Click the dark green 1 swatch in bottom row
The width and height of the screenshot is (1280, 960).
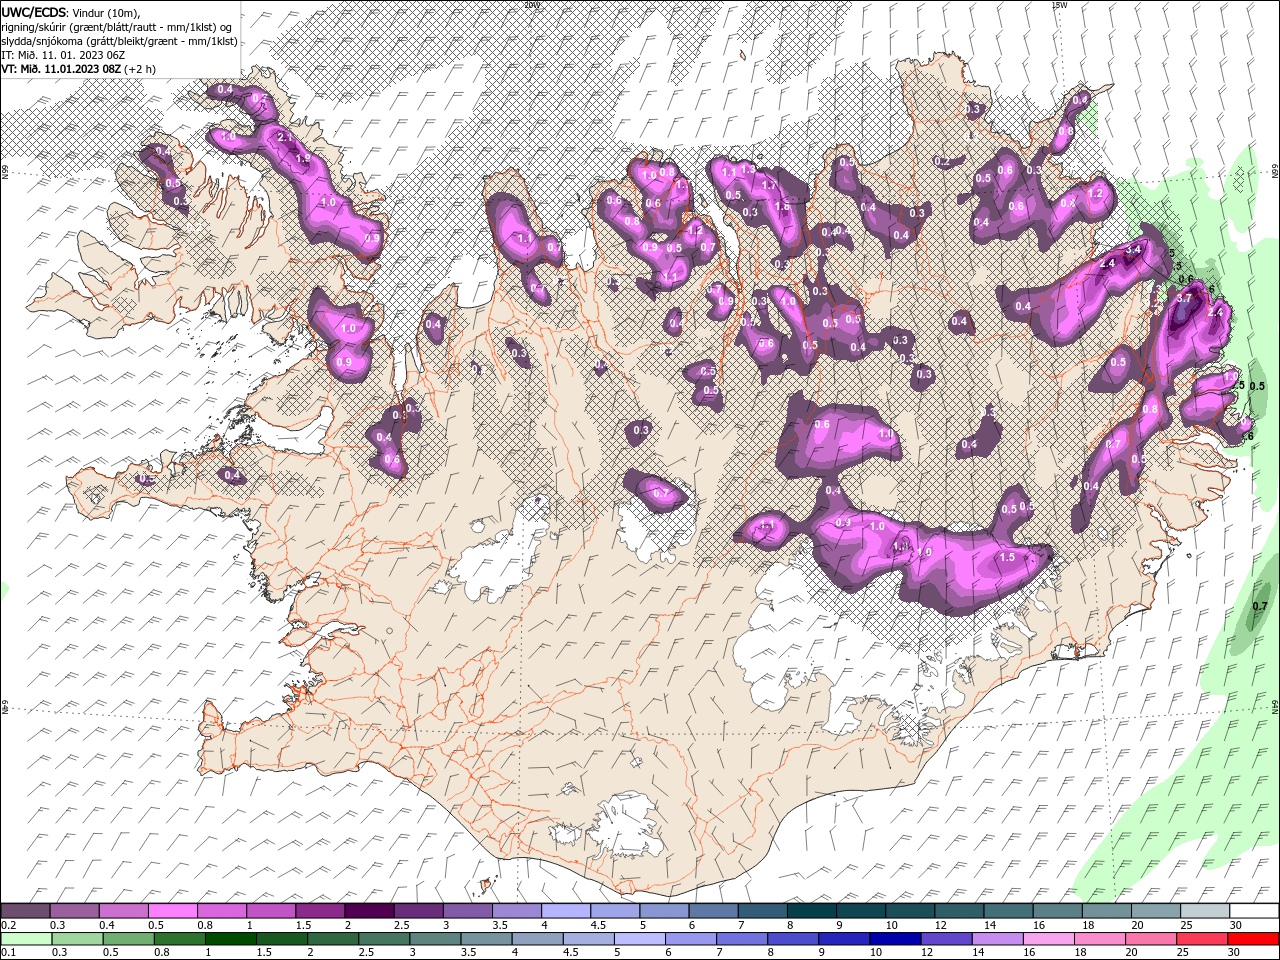point(230,939)
